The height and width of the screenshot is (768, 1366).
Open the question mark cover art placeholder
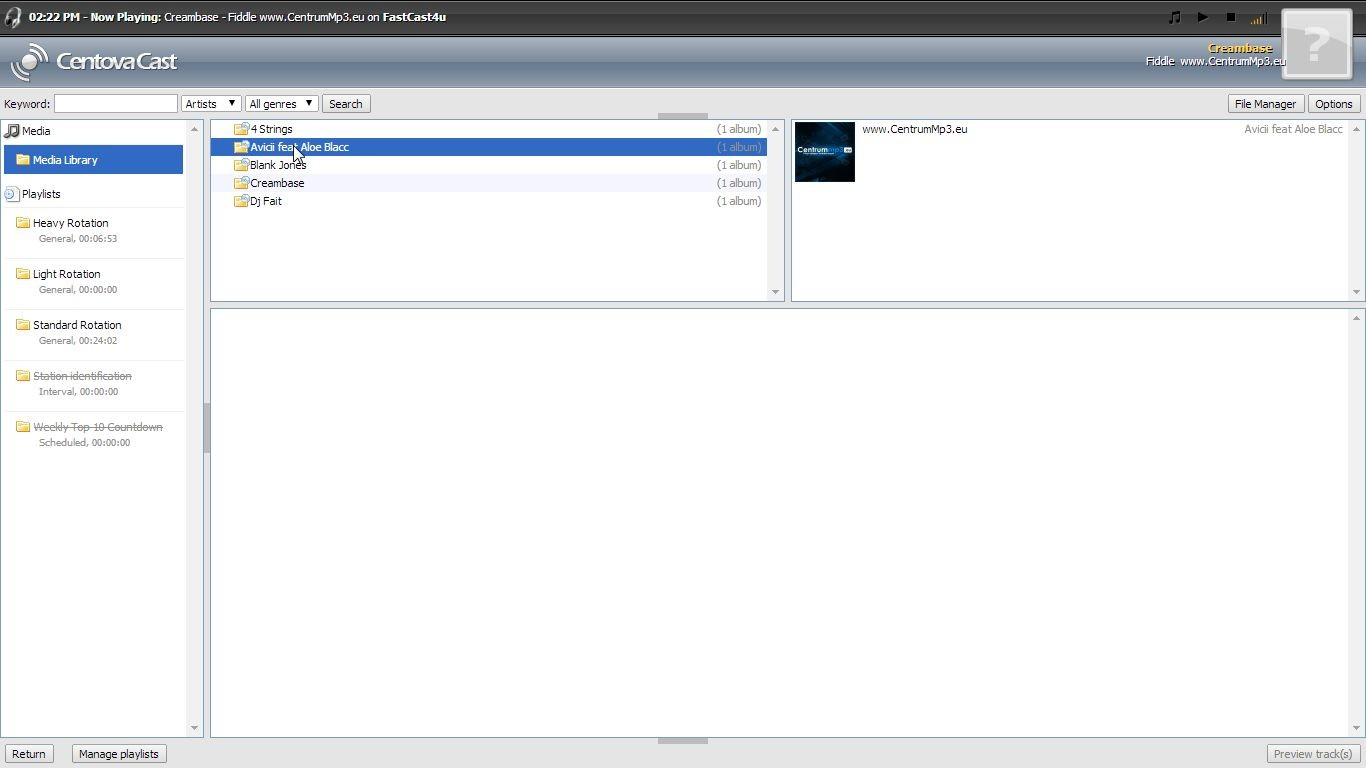1316,44
